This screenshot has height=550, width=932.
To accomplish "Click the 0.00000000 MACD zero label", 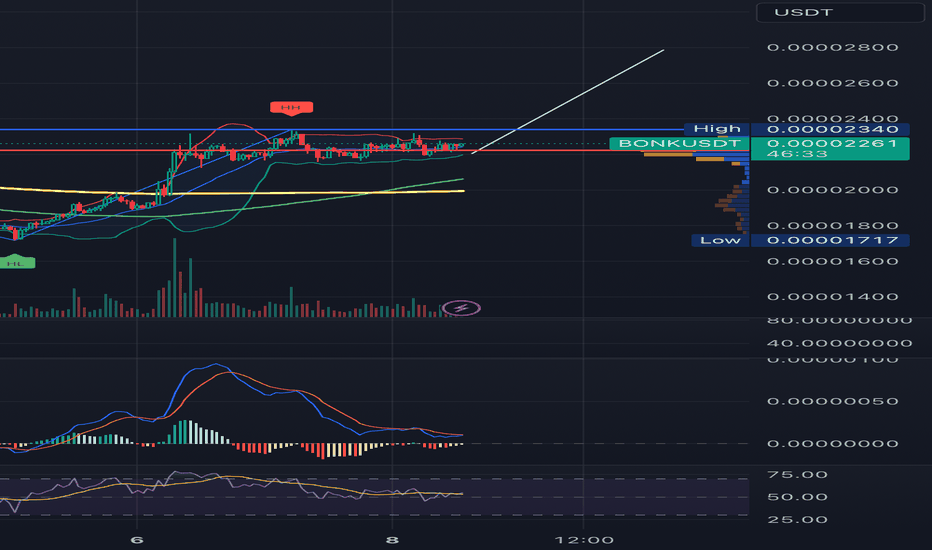I will coord(832,444).
